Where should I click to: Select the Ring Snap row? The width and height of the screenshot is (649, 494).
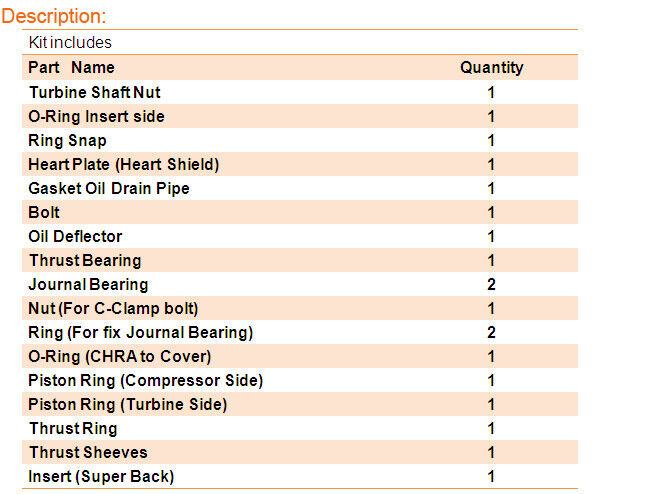tap(67, 140)
